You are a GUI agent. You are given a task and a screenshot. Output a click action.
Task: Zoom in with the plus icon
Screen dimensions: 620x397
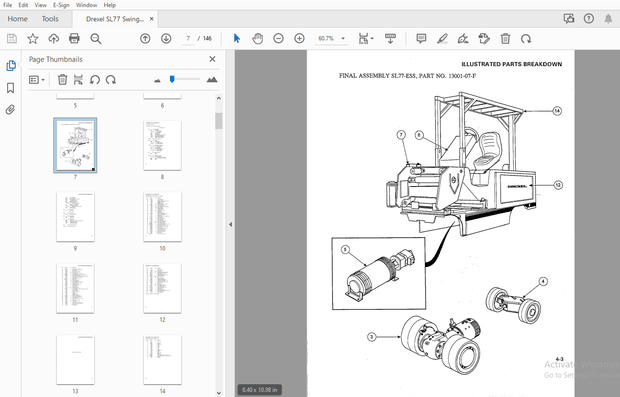click(x=299, y=38)
